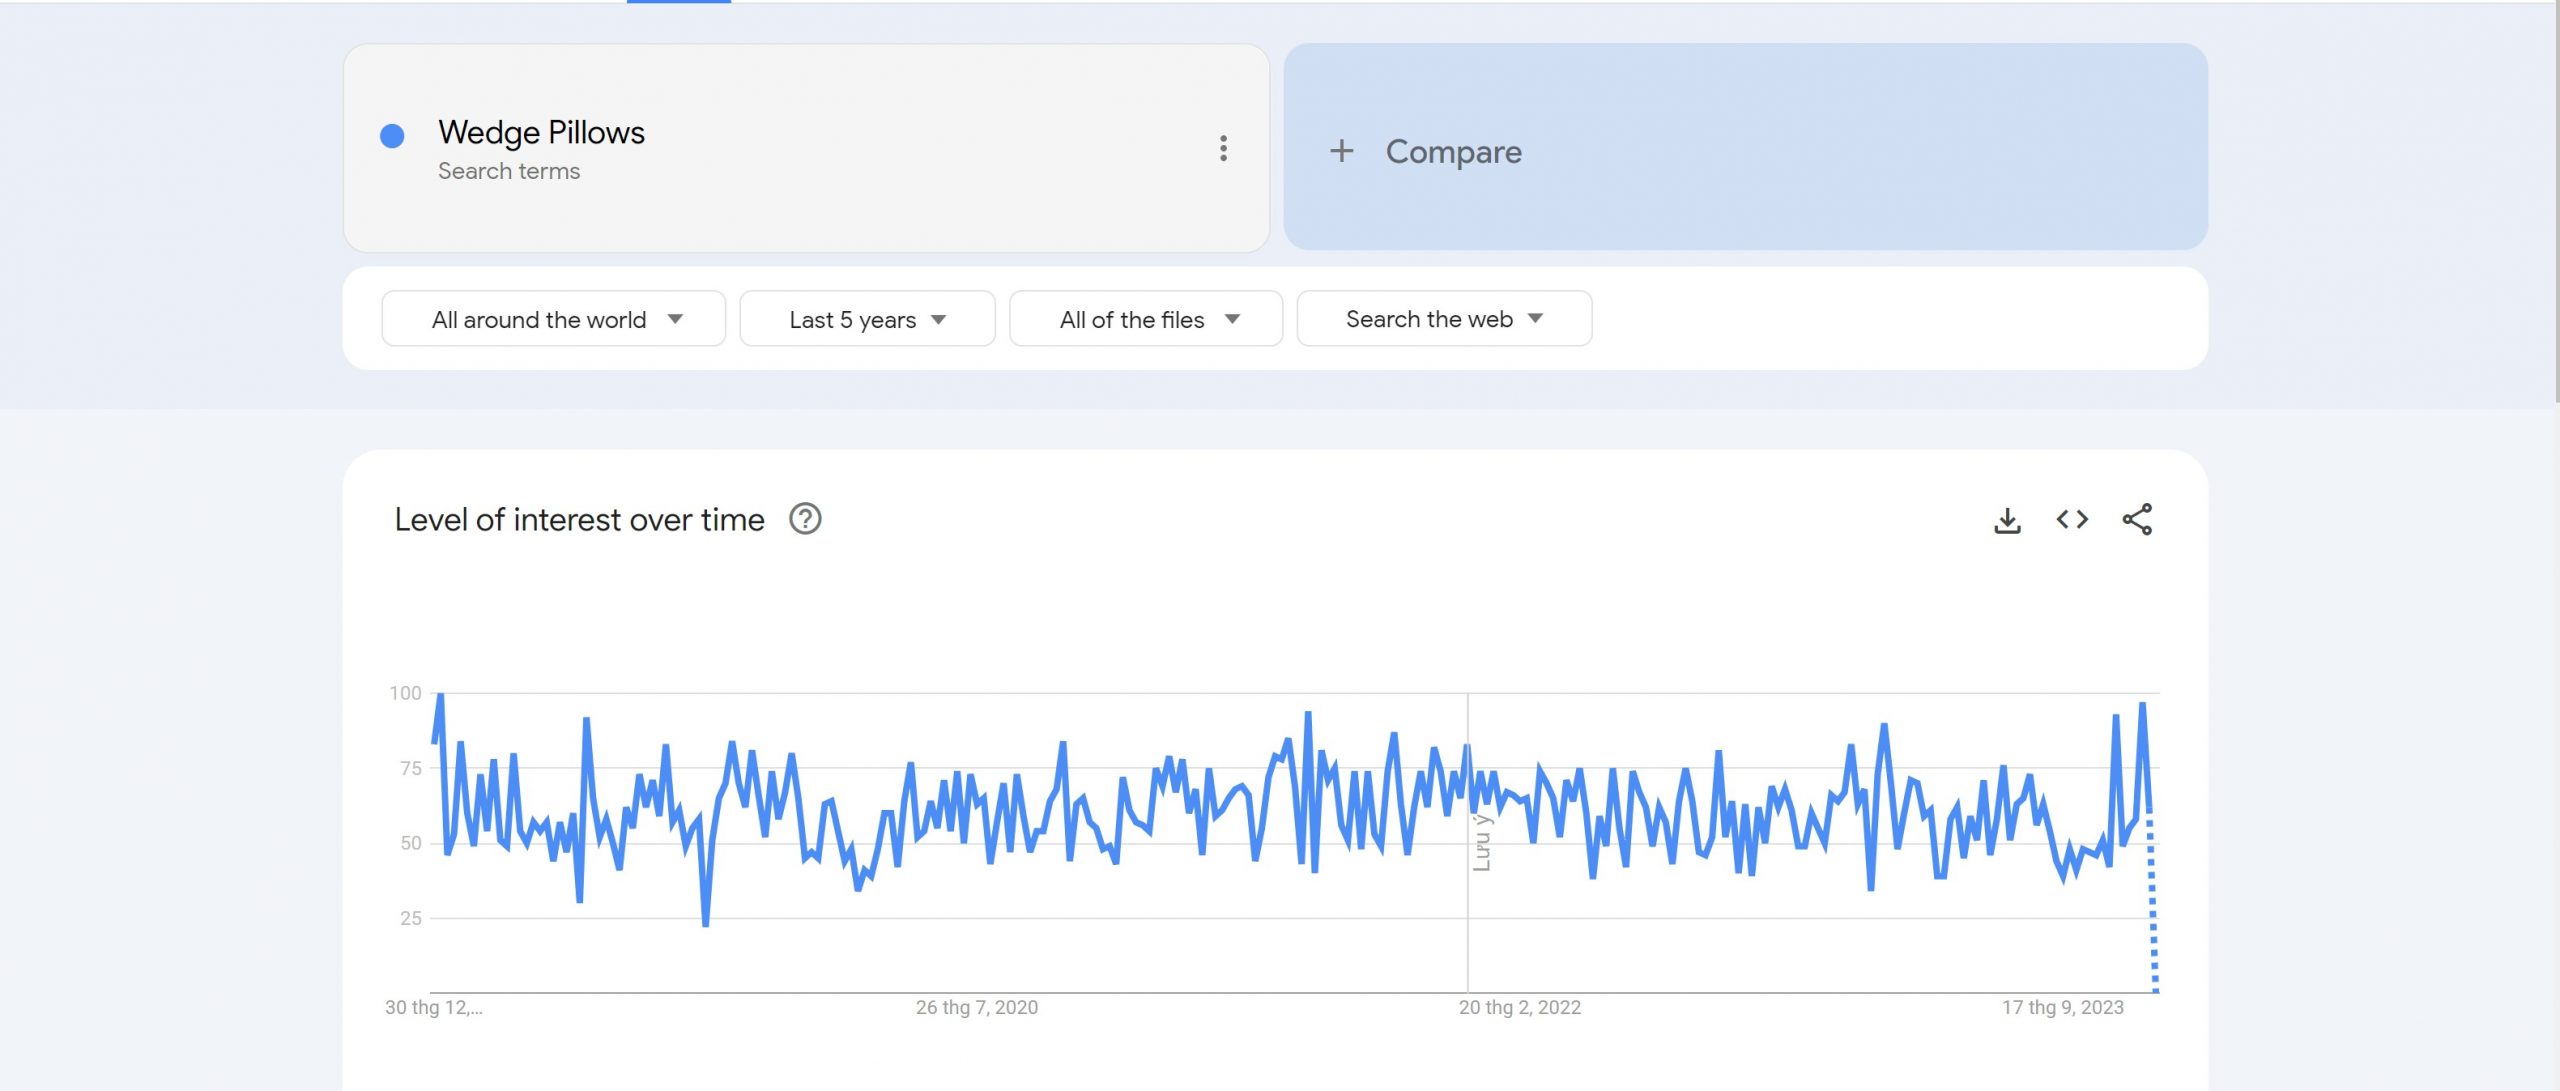Click the Compare card to add term
Image resolution: width=2560 pixels, height=1091 pixels.
point(1744,147)
